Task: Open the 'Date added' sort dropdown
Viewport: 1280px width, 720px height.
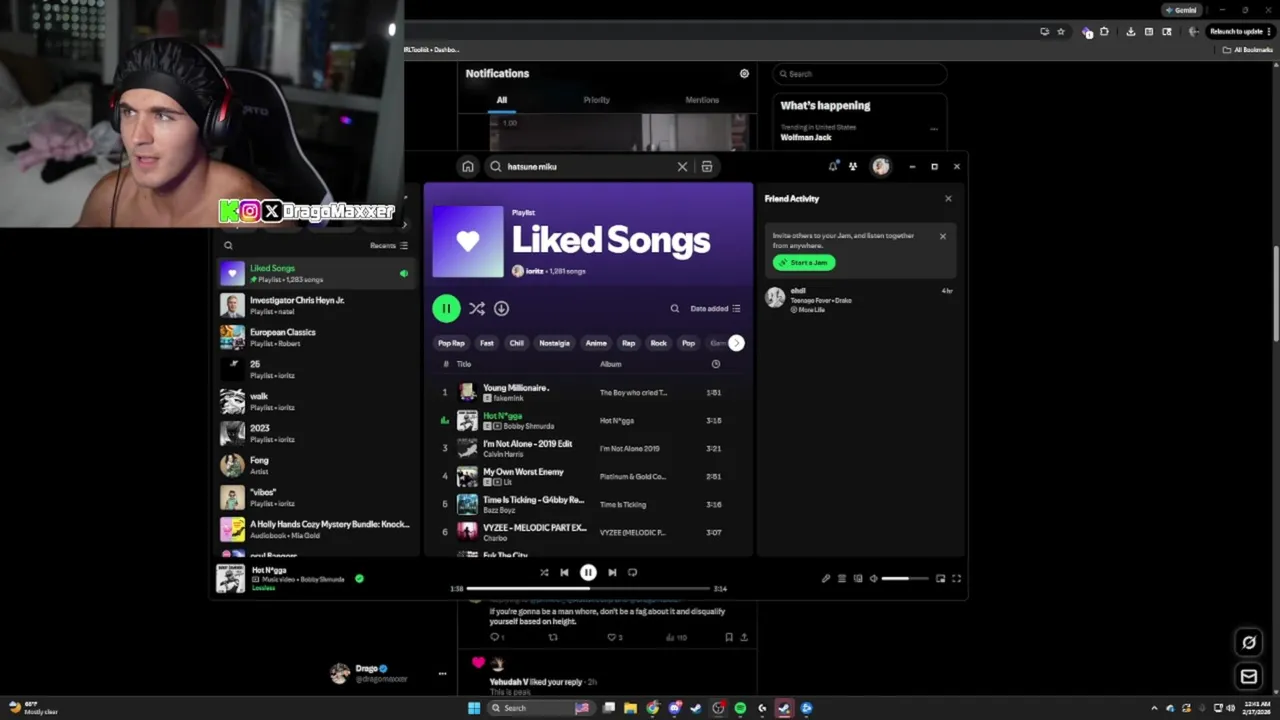Action: (715, 309)
